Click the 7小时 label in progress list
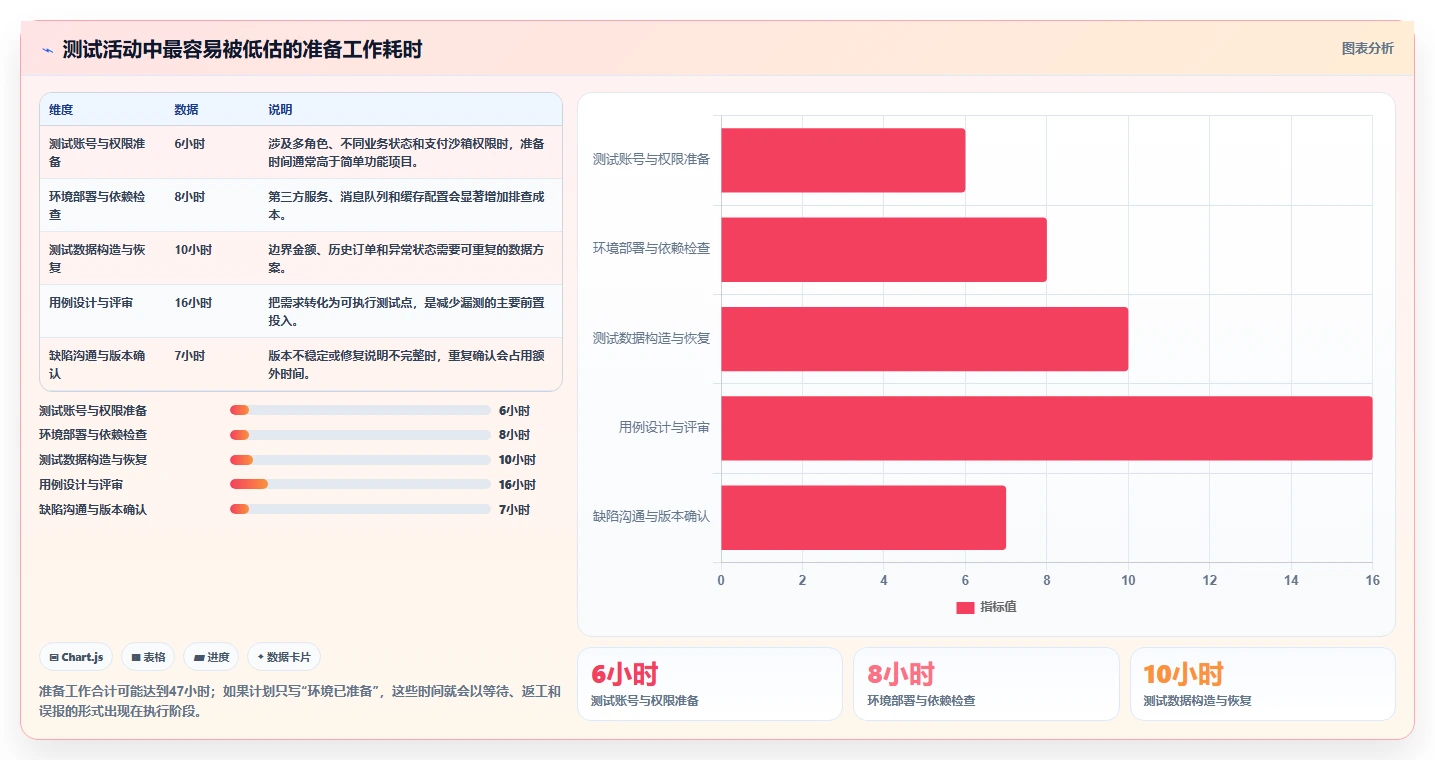This screenshot has height=760, width=1435. (514, 510)
